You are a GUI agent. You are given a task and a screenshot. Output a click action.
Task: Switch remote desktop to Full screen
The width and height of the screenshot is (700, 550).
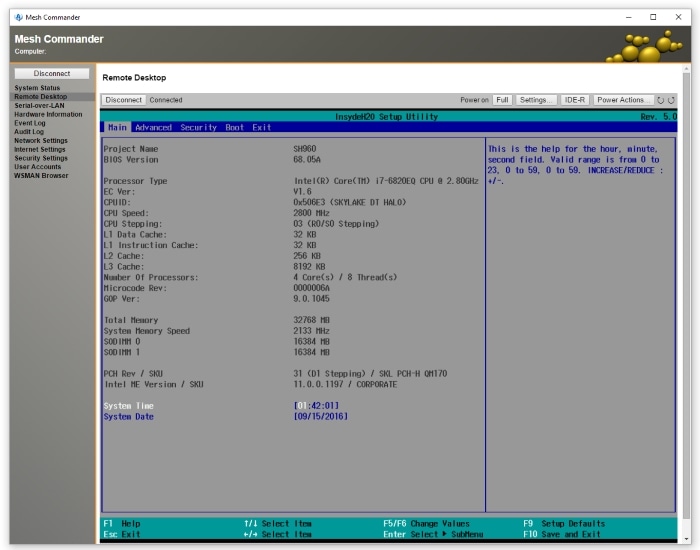[502, 100]
